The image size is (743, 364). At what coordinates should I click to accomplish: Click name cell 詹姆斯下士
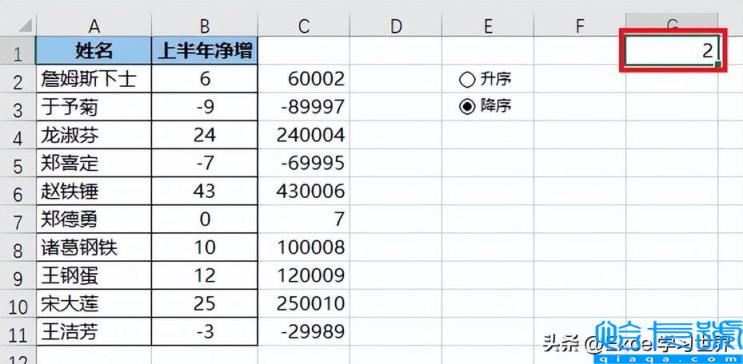(94, 79)
